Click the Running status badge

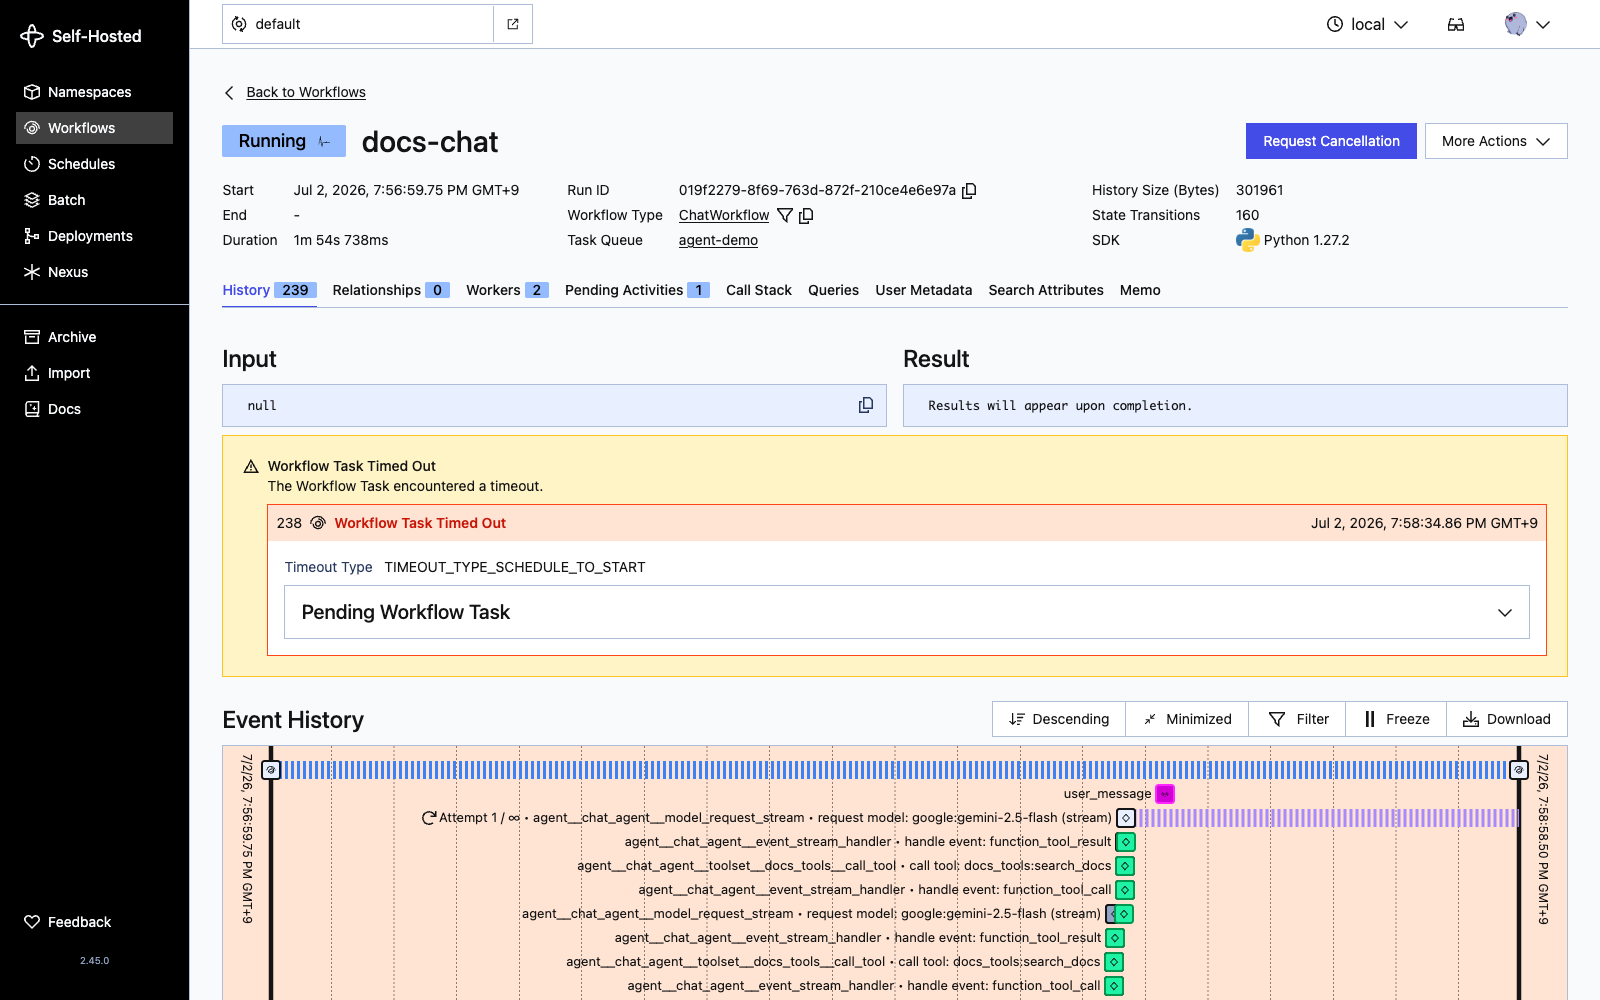(x=284, y=141)
